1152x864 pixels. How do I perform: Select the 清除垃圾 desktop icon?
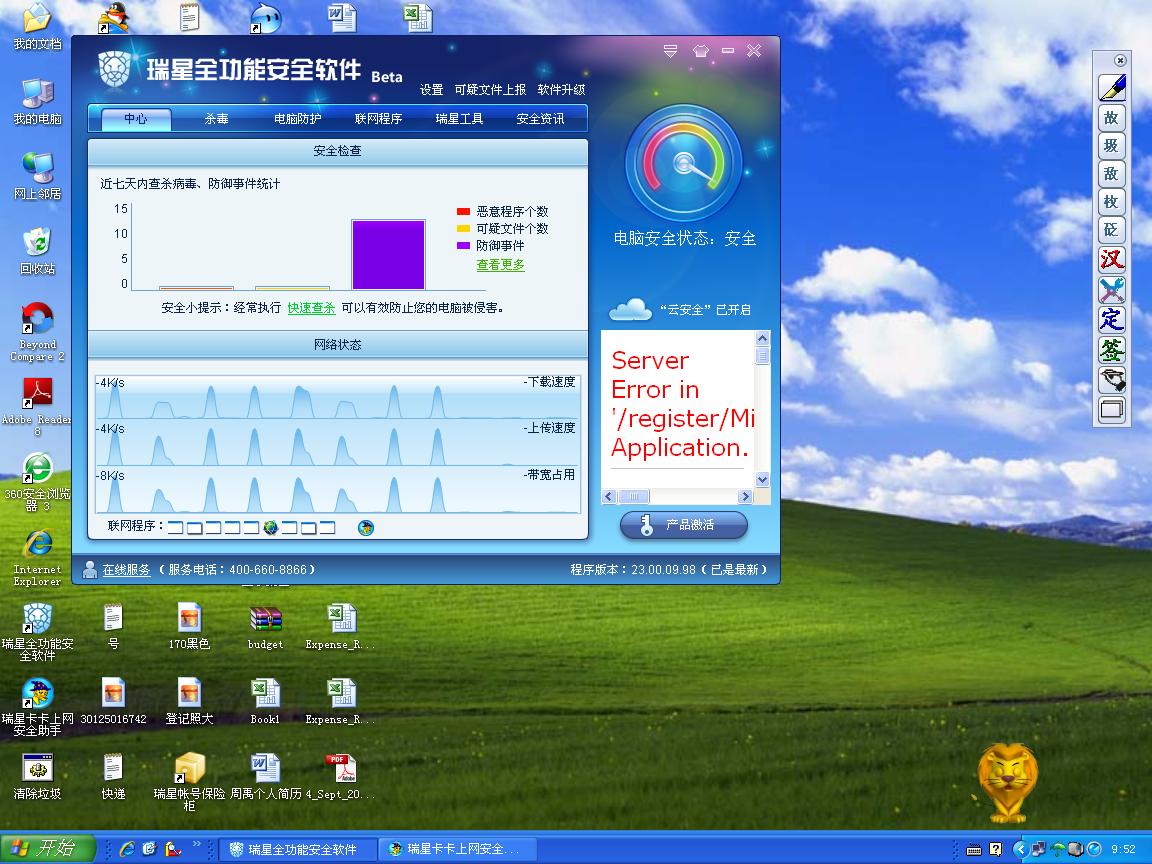pos(37,777)
